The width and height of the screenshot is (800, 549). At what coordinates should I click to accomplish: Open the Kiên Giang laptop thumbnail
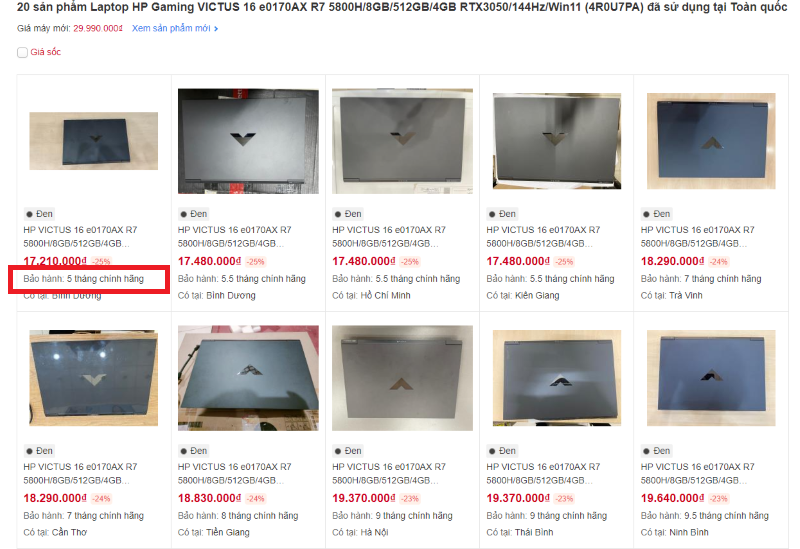(557, 141)
